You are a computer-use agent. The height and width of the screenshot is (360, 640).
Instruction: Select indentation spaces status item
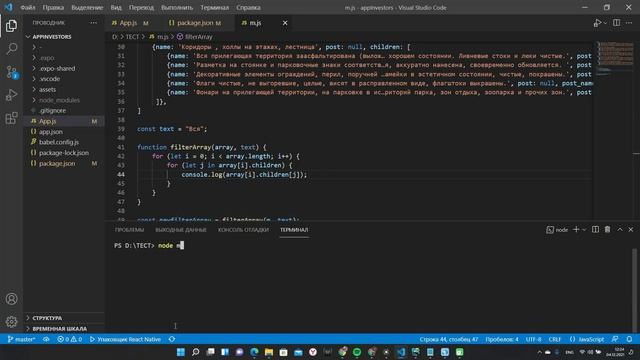502,339
